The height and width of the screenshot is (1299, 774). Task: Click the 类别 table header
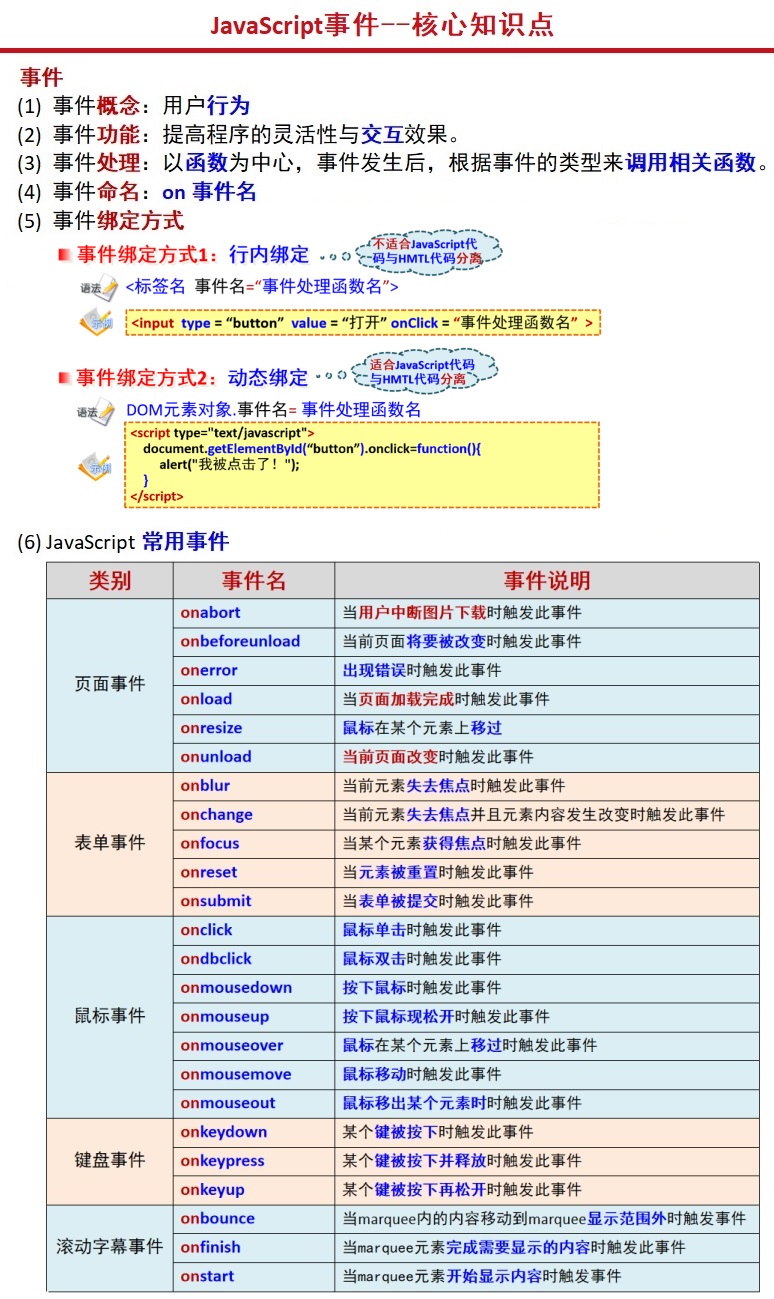[x=110, y=581]
